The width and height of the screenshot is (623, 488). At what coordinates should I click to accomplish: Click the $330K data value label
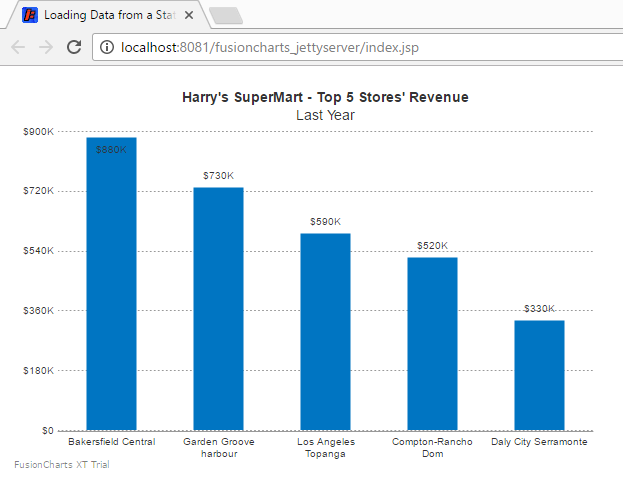[539, 309]
